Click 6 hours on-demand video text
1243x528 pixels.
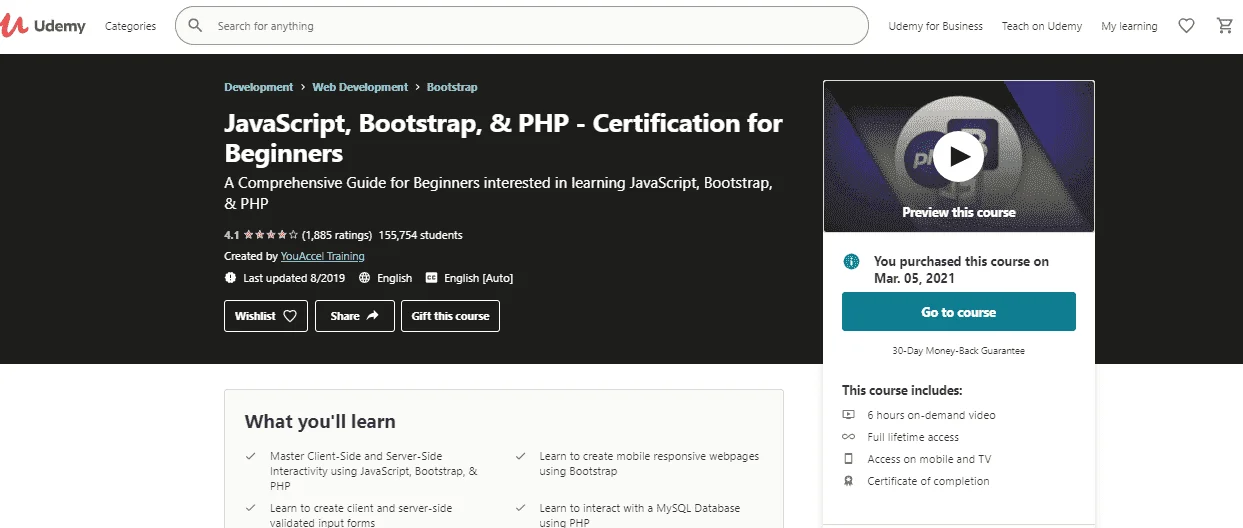point(932,415)
